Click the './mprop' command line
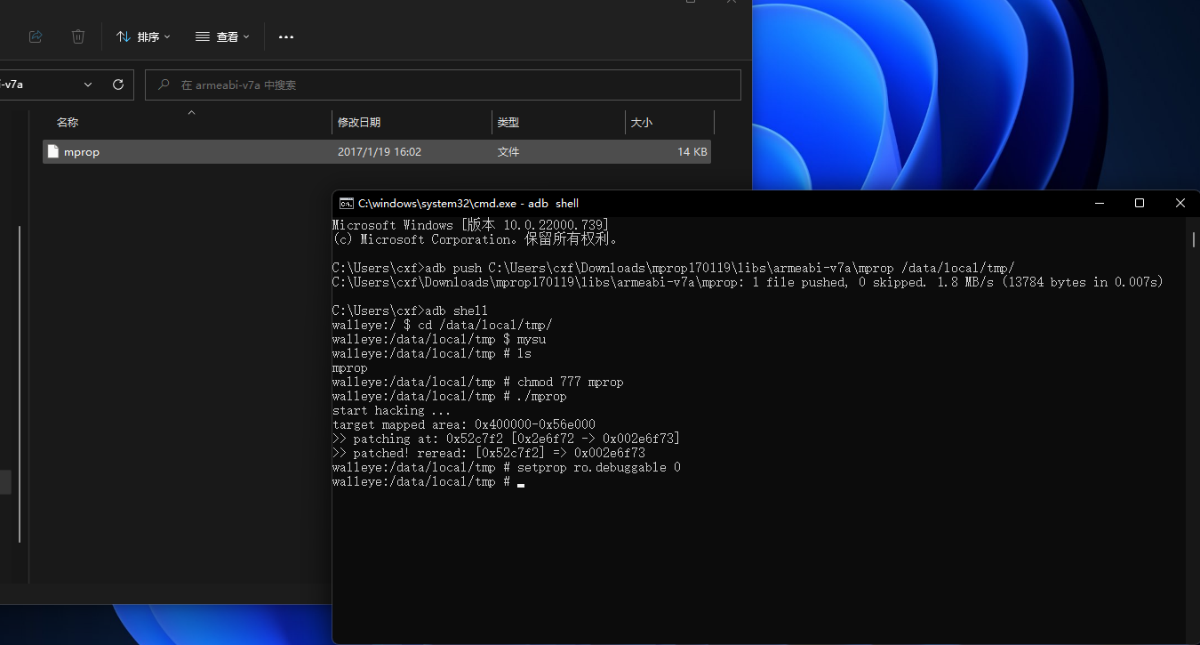1200x645 pixels. pyautogui.click(x=449, y=396)
